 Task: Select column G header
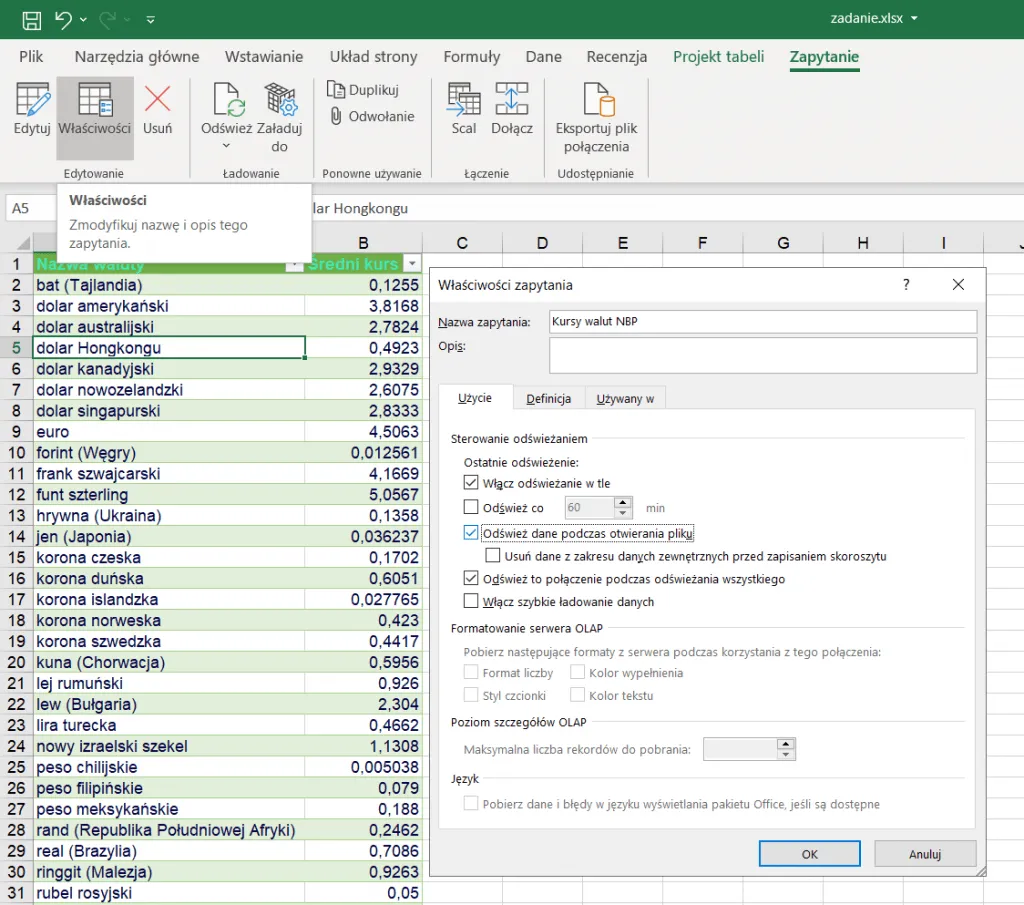click(x=783, y=243)
